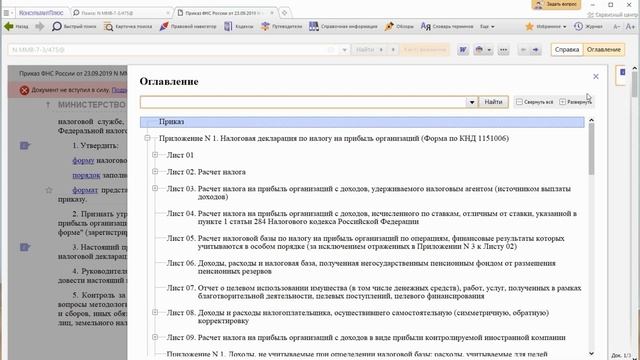
Task: Expand Лист 02. Расчет налога node
Action: click(155, 171)
